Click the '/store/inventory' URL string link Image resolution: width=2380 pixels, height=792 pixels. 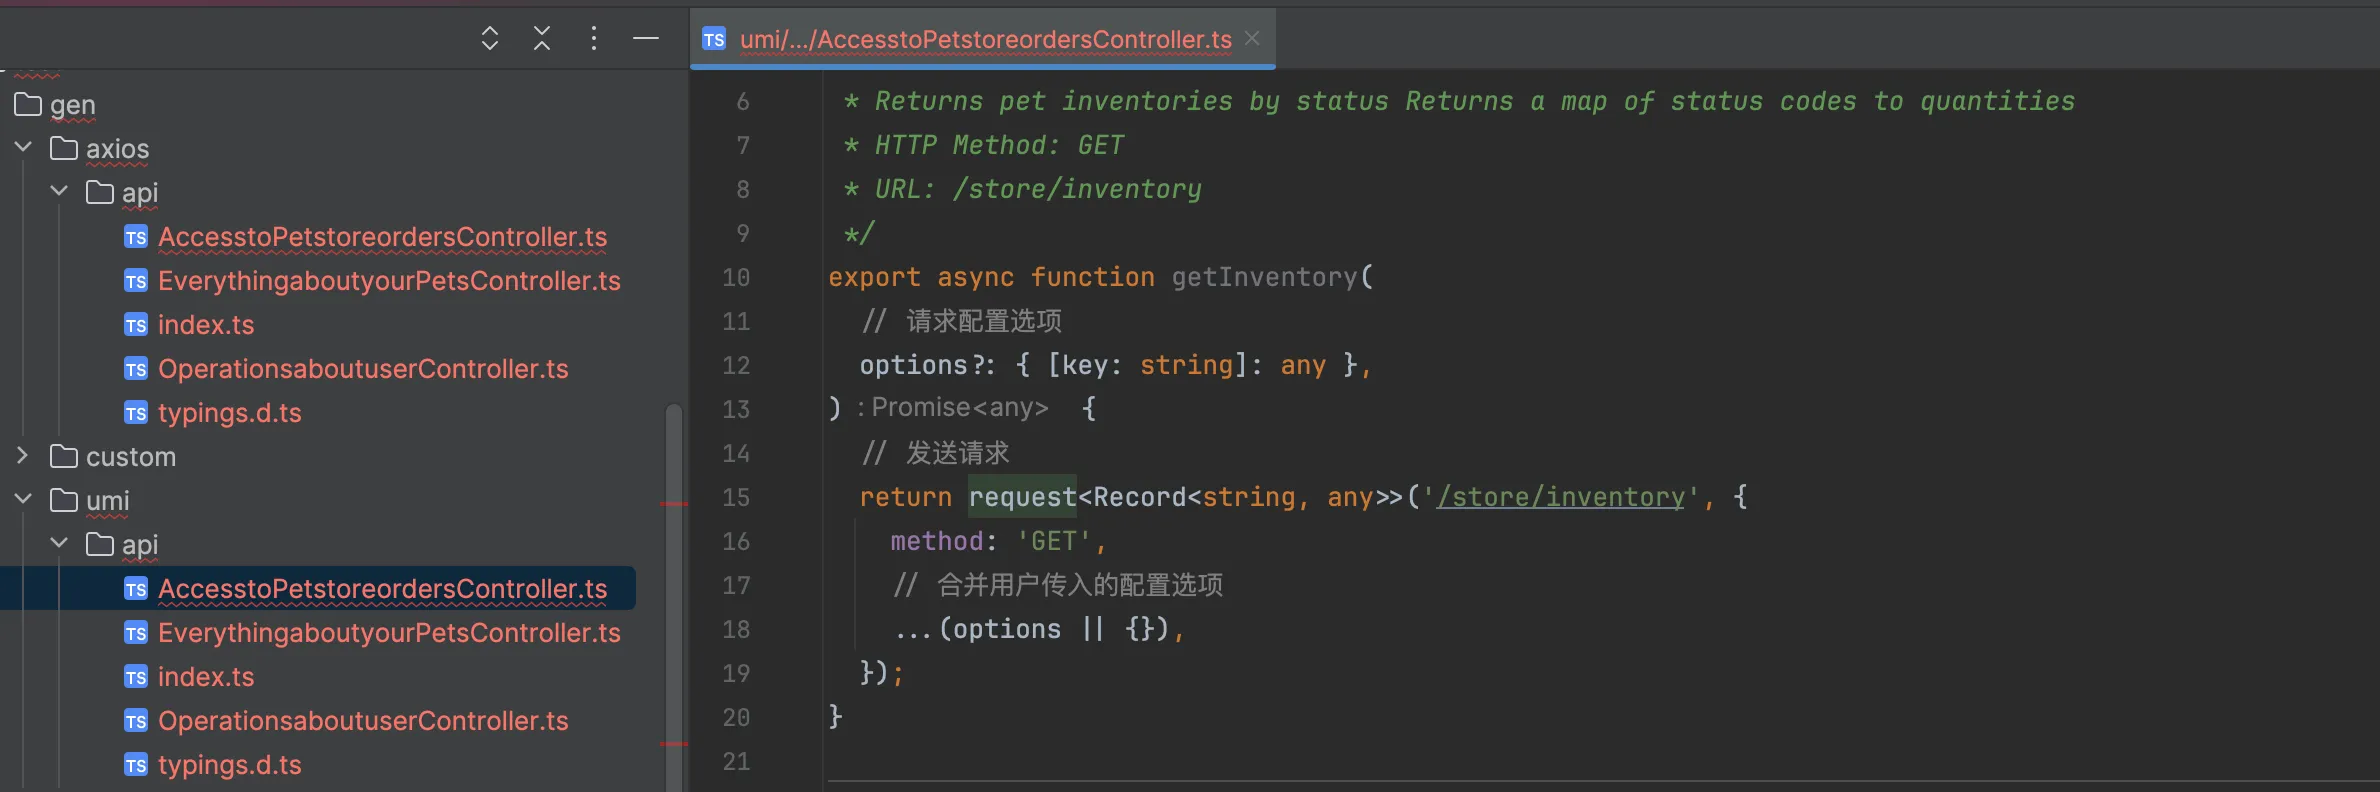pos(1560,497)
